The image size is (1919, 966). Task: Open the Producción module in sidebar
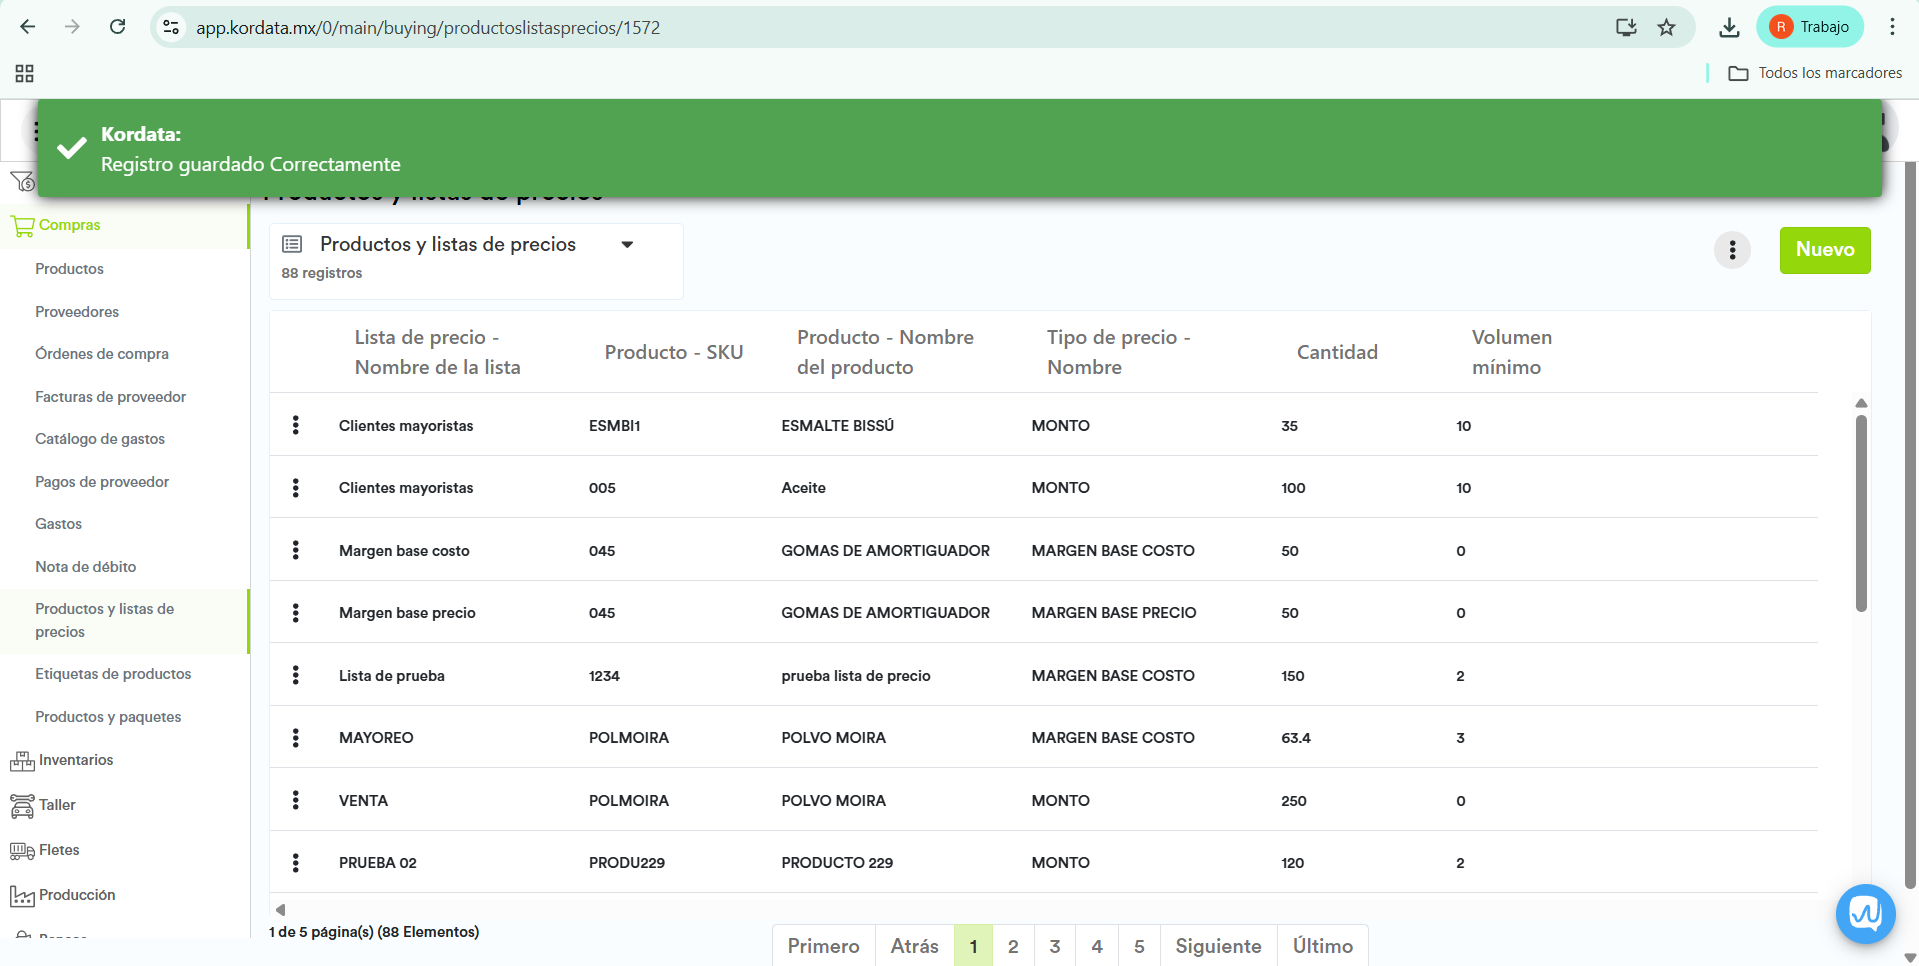pyautogui.click(x=77, y=895)
